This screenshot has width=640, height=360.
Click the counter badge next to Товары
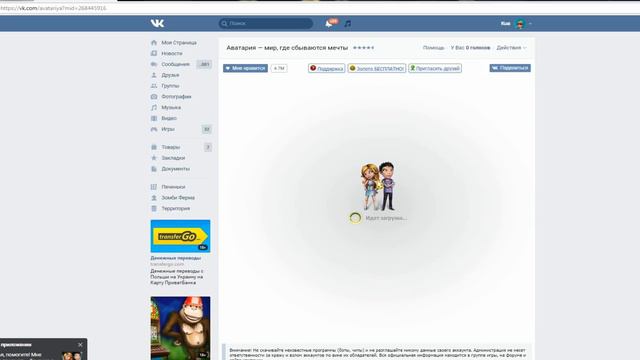click(208, 147)
